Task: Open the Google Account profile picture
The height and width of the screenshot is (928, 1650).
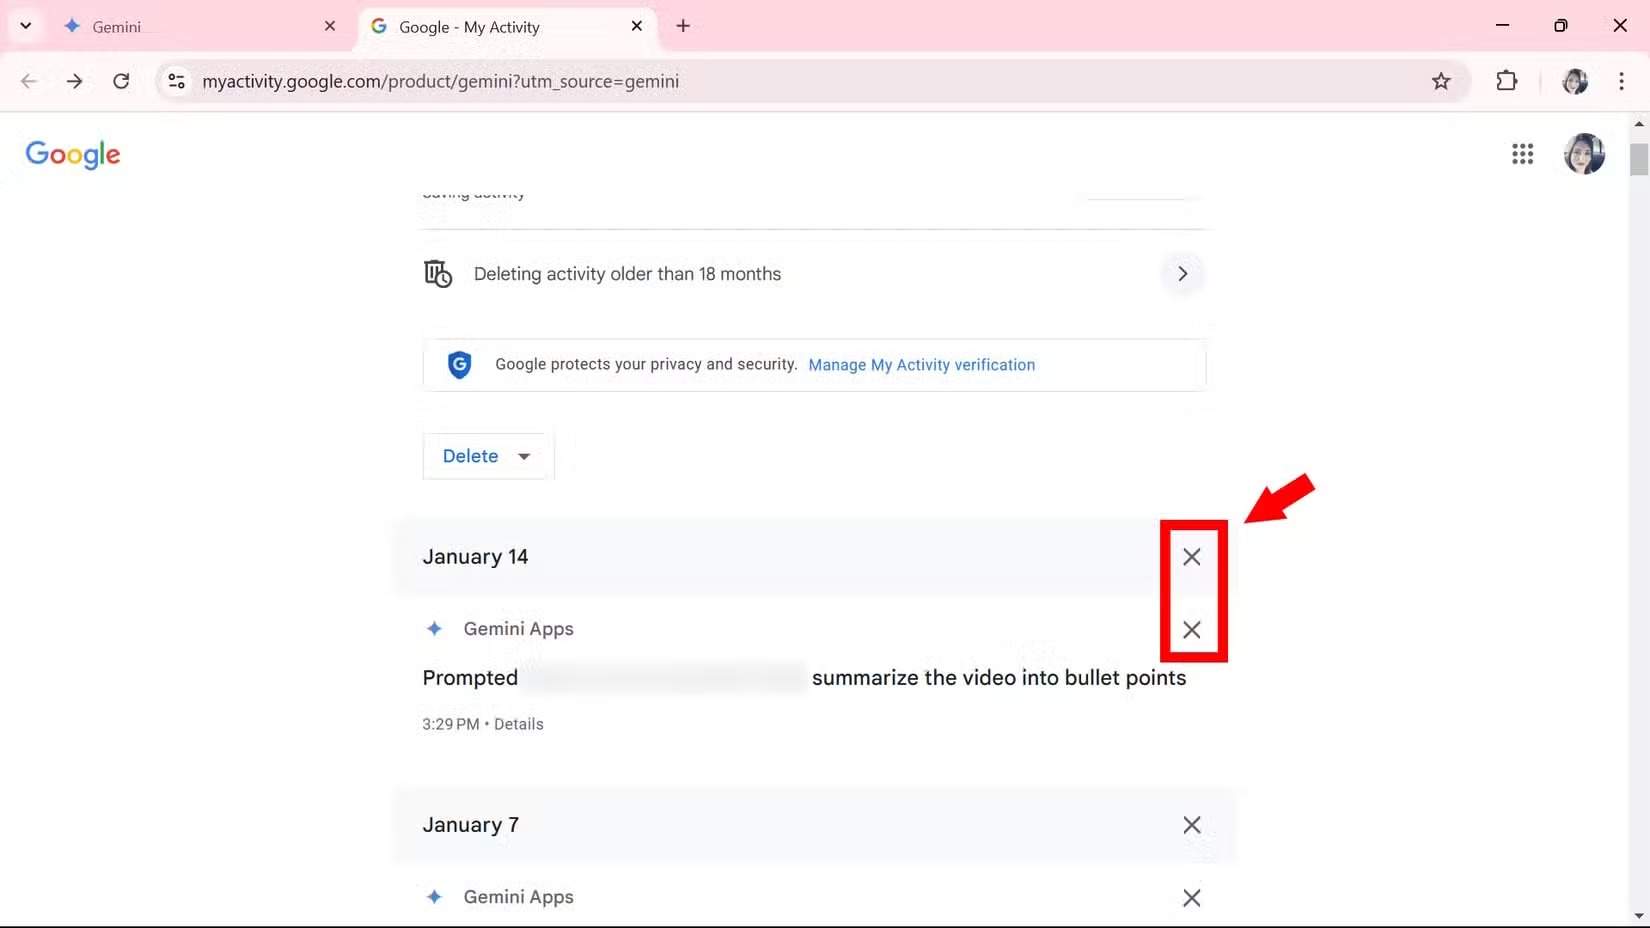Action: [1584, 154]
